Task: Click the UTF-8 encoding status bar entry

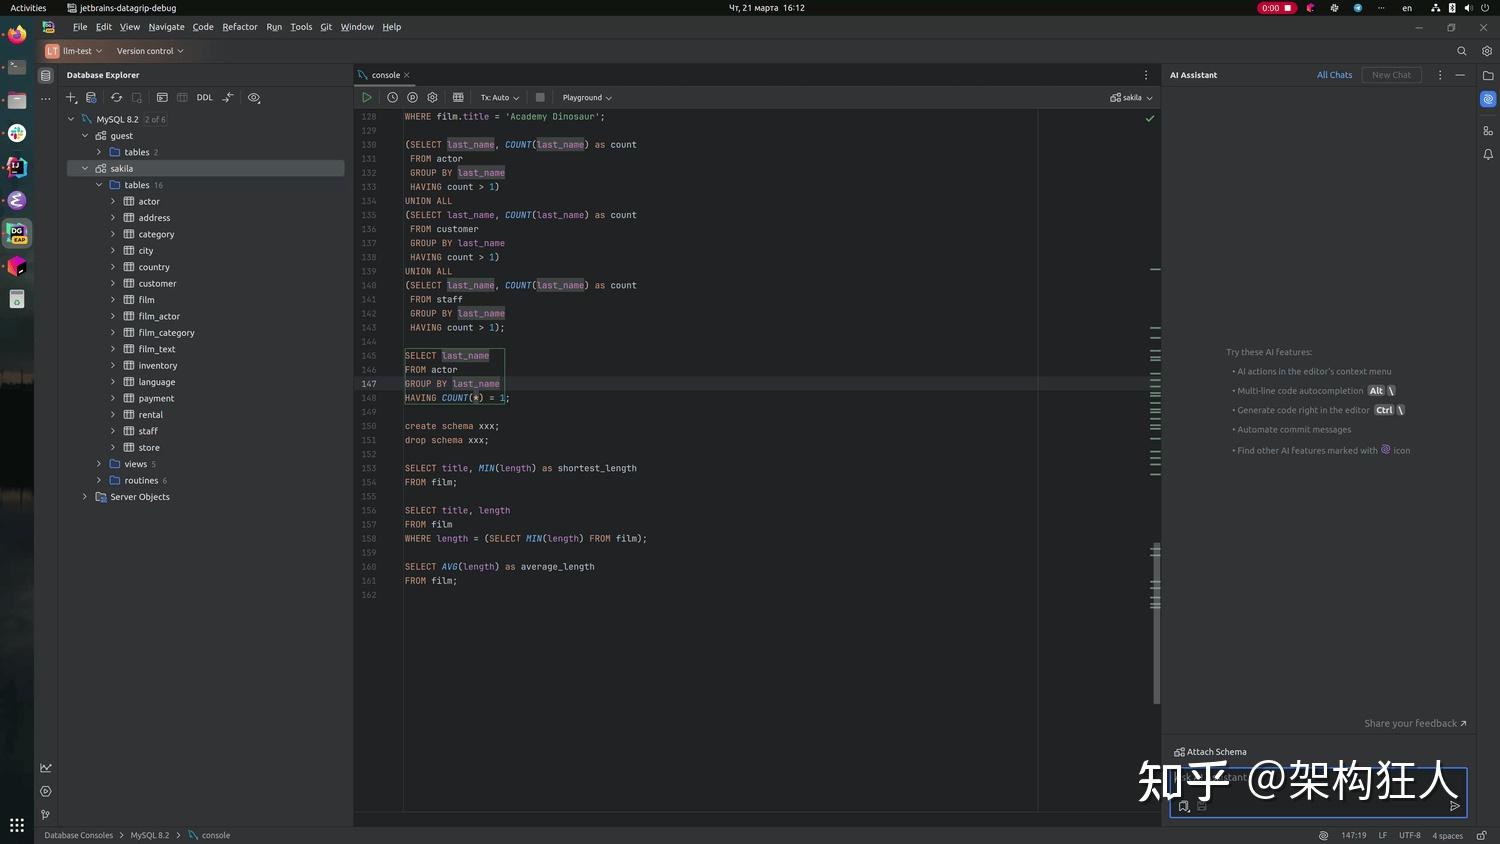Action: click(x=1410, y=835)
